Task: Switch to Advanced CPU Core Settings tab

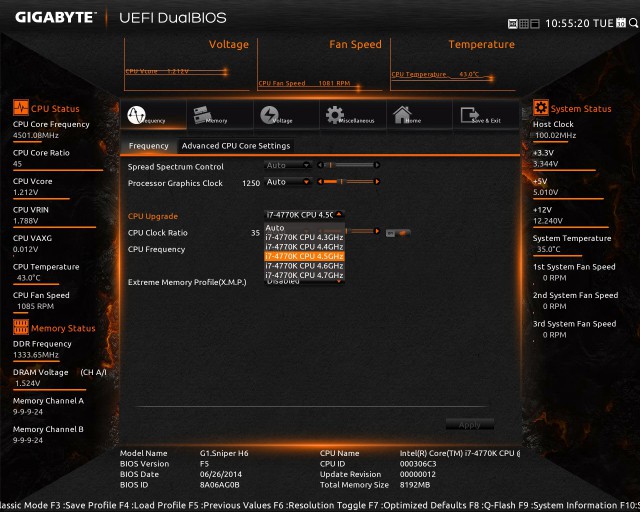Action: pyautogui.click(x=236, y=146)
